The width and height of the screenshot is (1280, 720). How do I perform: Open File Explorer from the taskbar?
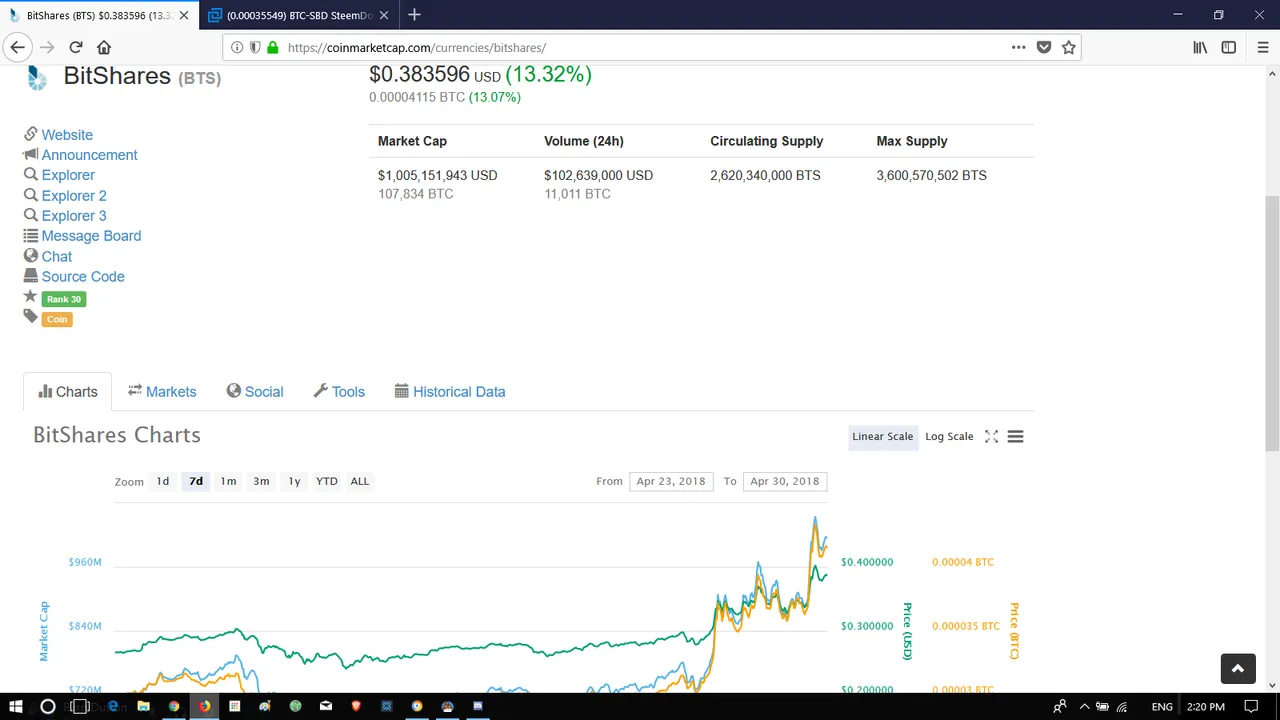click(143, 706)
